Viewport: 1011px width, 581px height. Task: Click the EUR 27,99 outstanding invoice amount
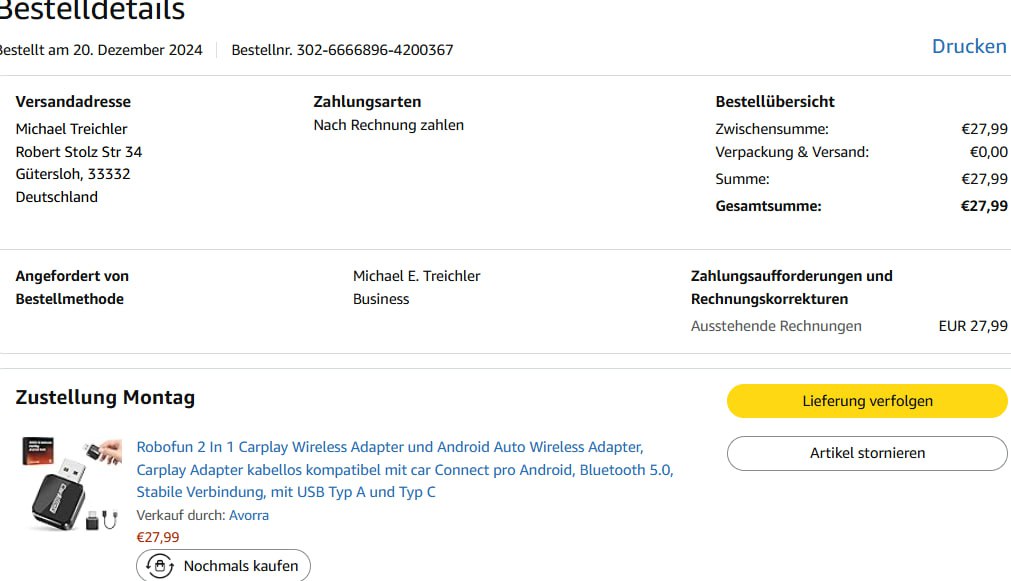point(972,326)
